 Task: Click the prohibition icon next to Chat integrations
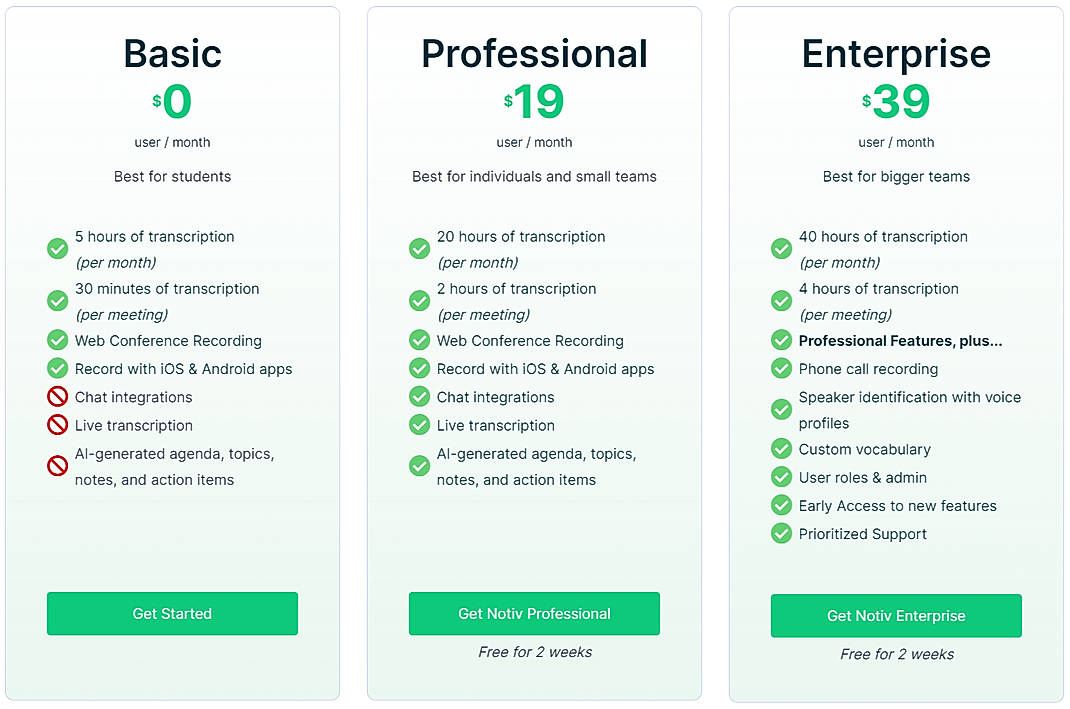tap(57, 396)
